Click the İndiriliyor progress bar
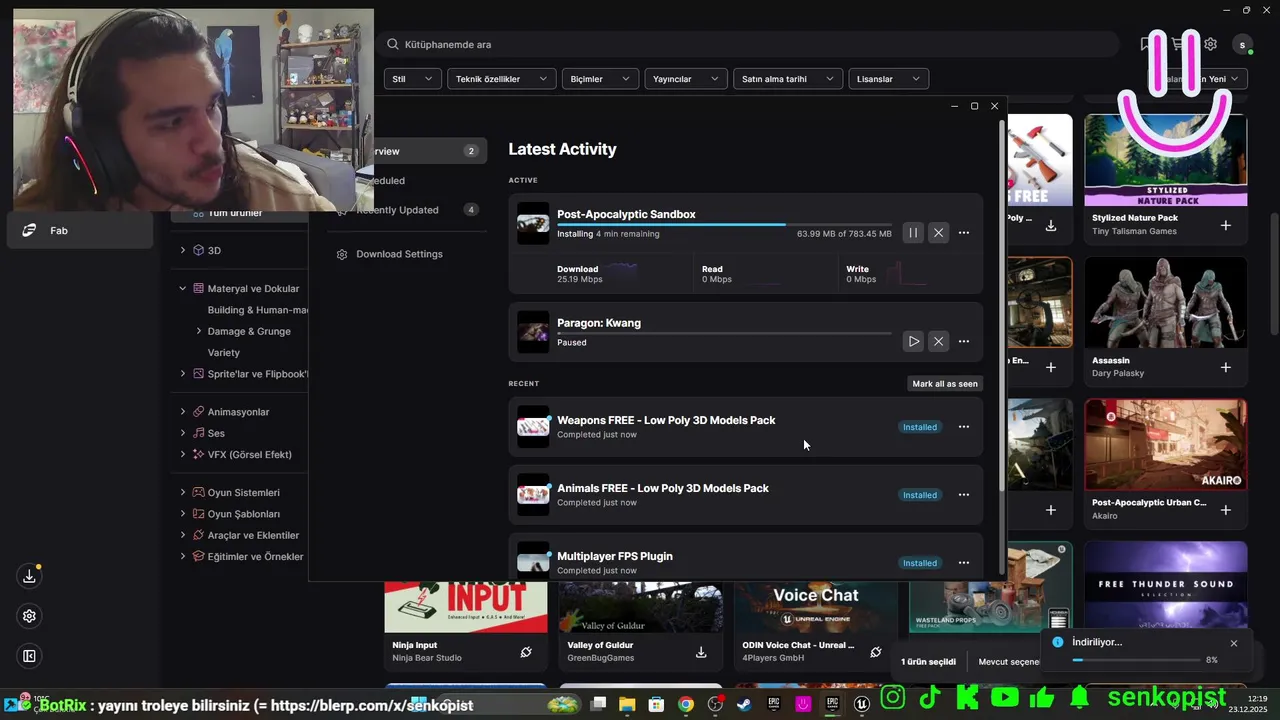Screen dimensions: 1280x720 coord(1136,660)
